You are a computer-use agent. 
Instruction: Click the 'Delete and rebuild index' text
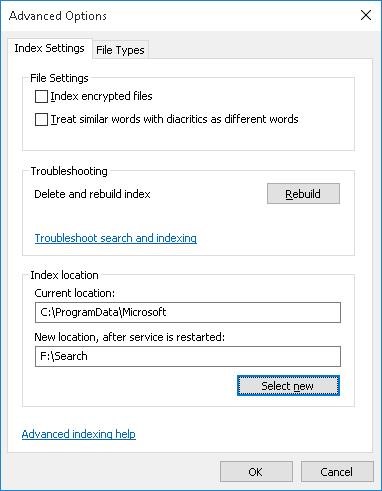point(92,194)
